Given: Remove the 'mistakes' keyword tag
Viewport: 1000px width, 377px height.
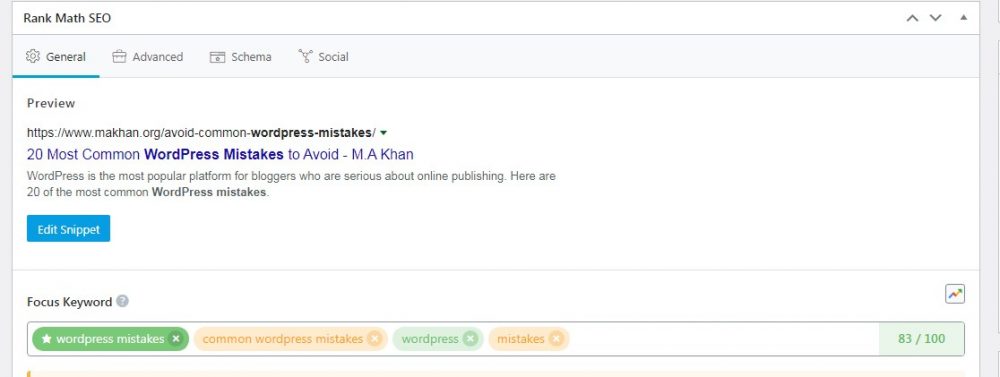Looking at the screenshot, I should pyautogui.click(x=556, y=339).
